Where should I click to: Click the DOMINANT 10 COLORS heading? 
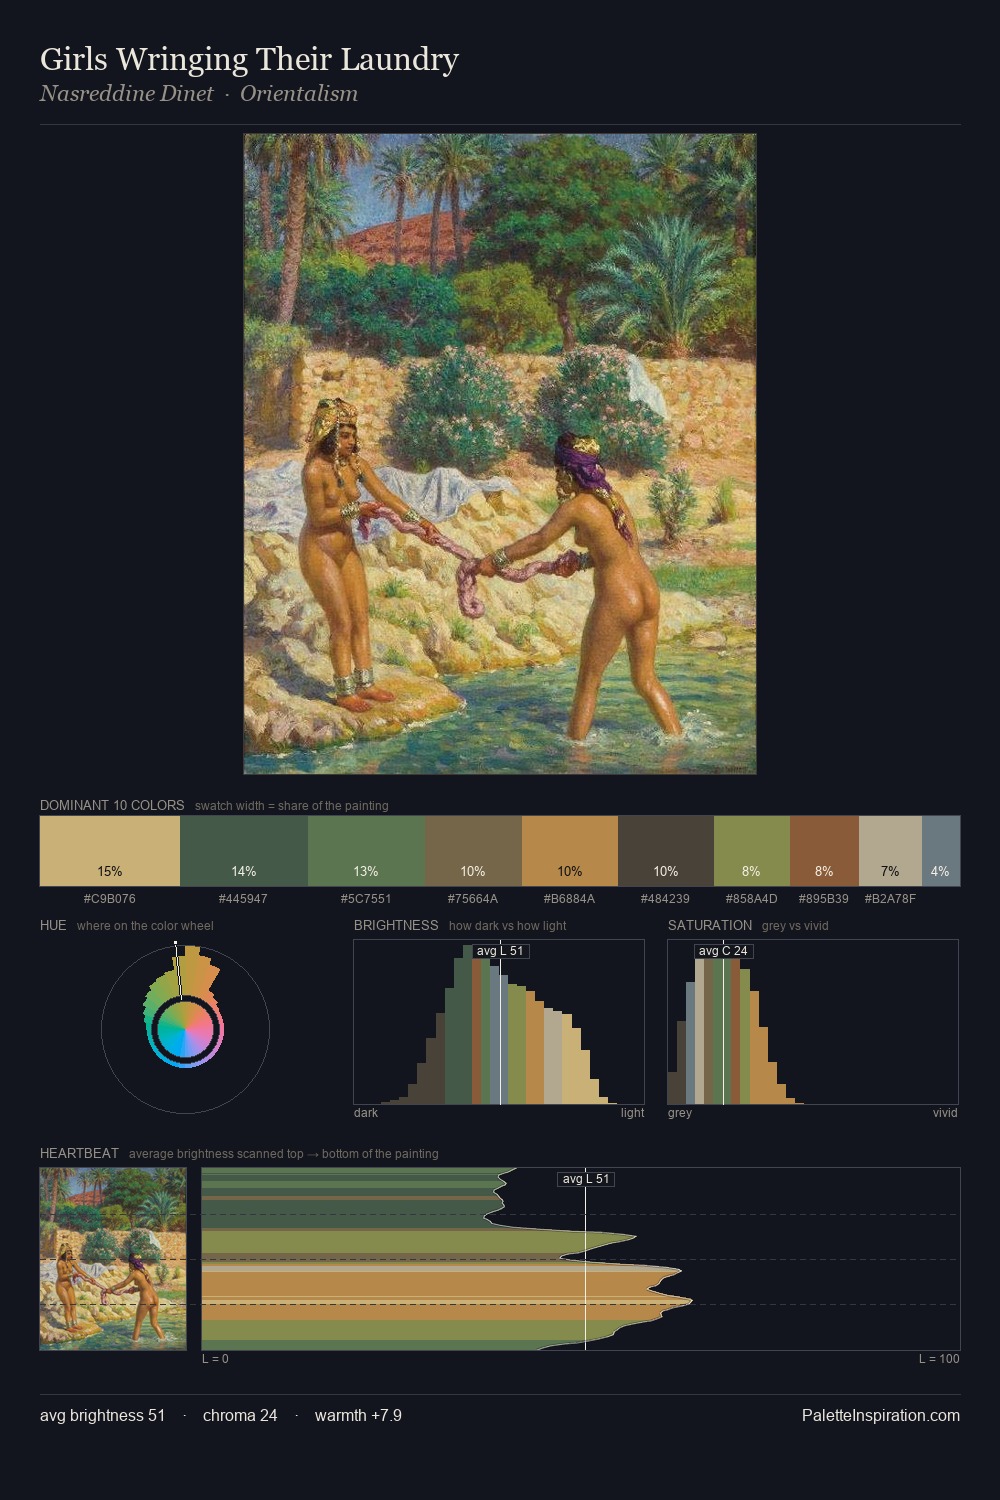pos(112,805)
